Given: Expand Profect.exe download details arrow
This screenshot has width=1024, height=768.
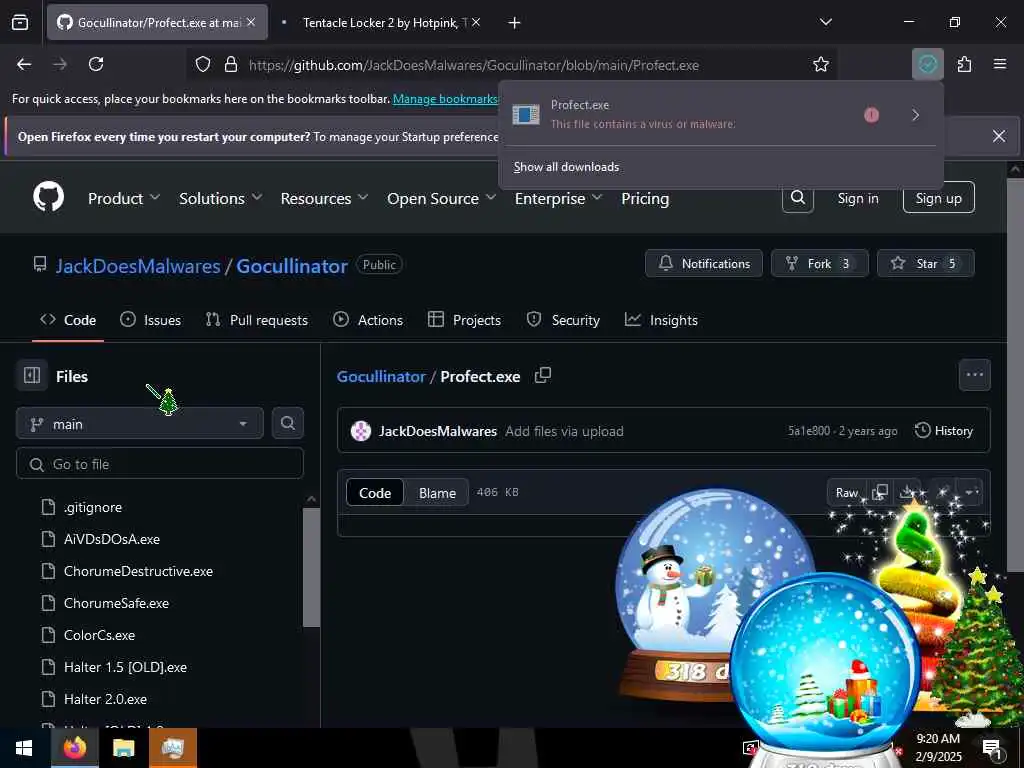Looking at the screenshot, I should point(916,115).
